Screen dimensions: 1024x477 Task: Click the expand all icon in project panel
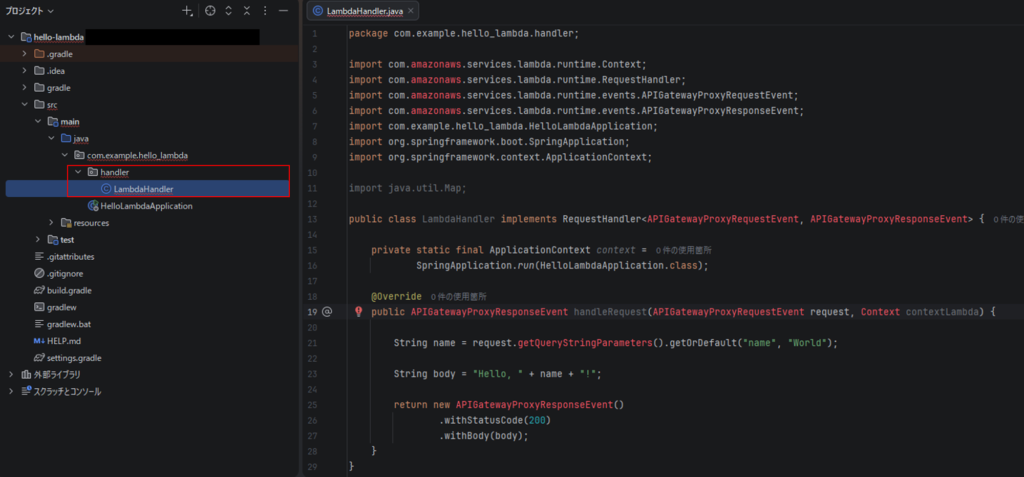click(x=229, y=11)
